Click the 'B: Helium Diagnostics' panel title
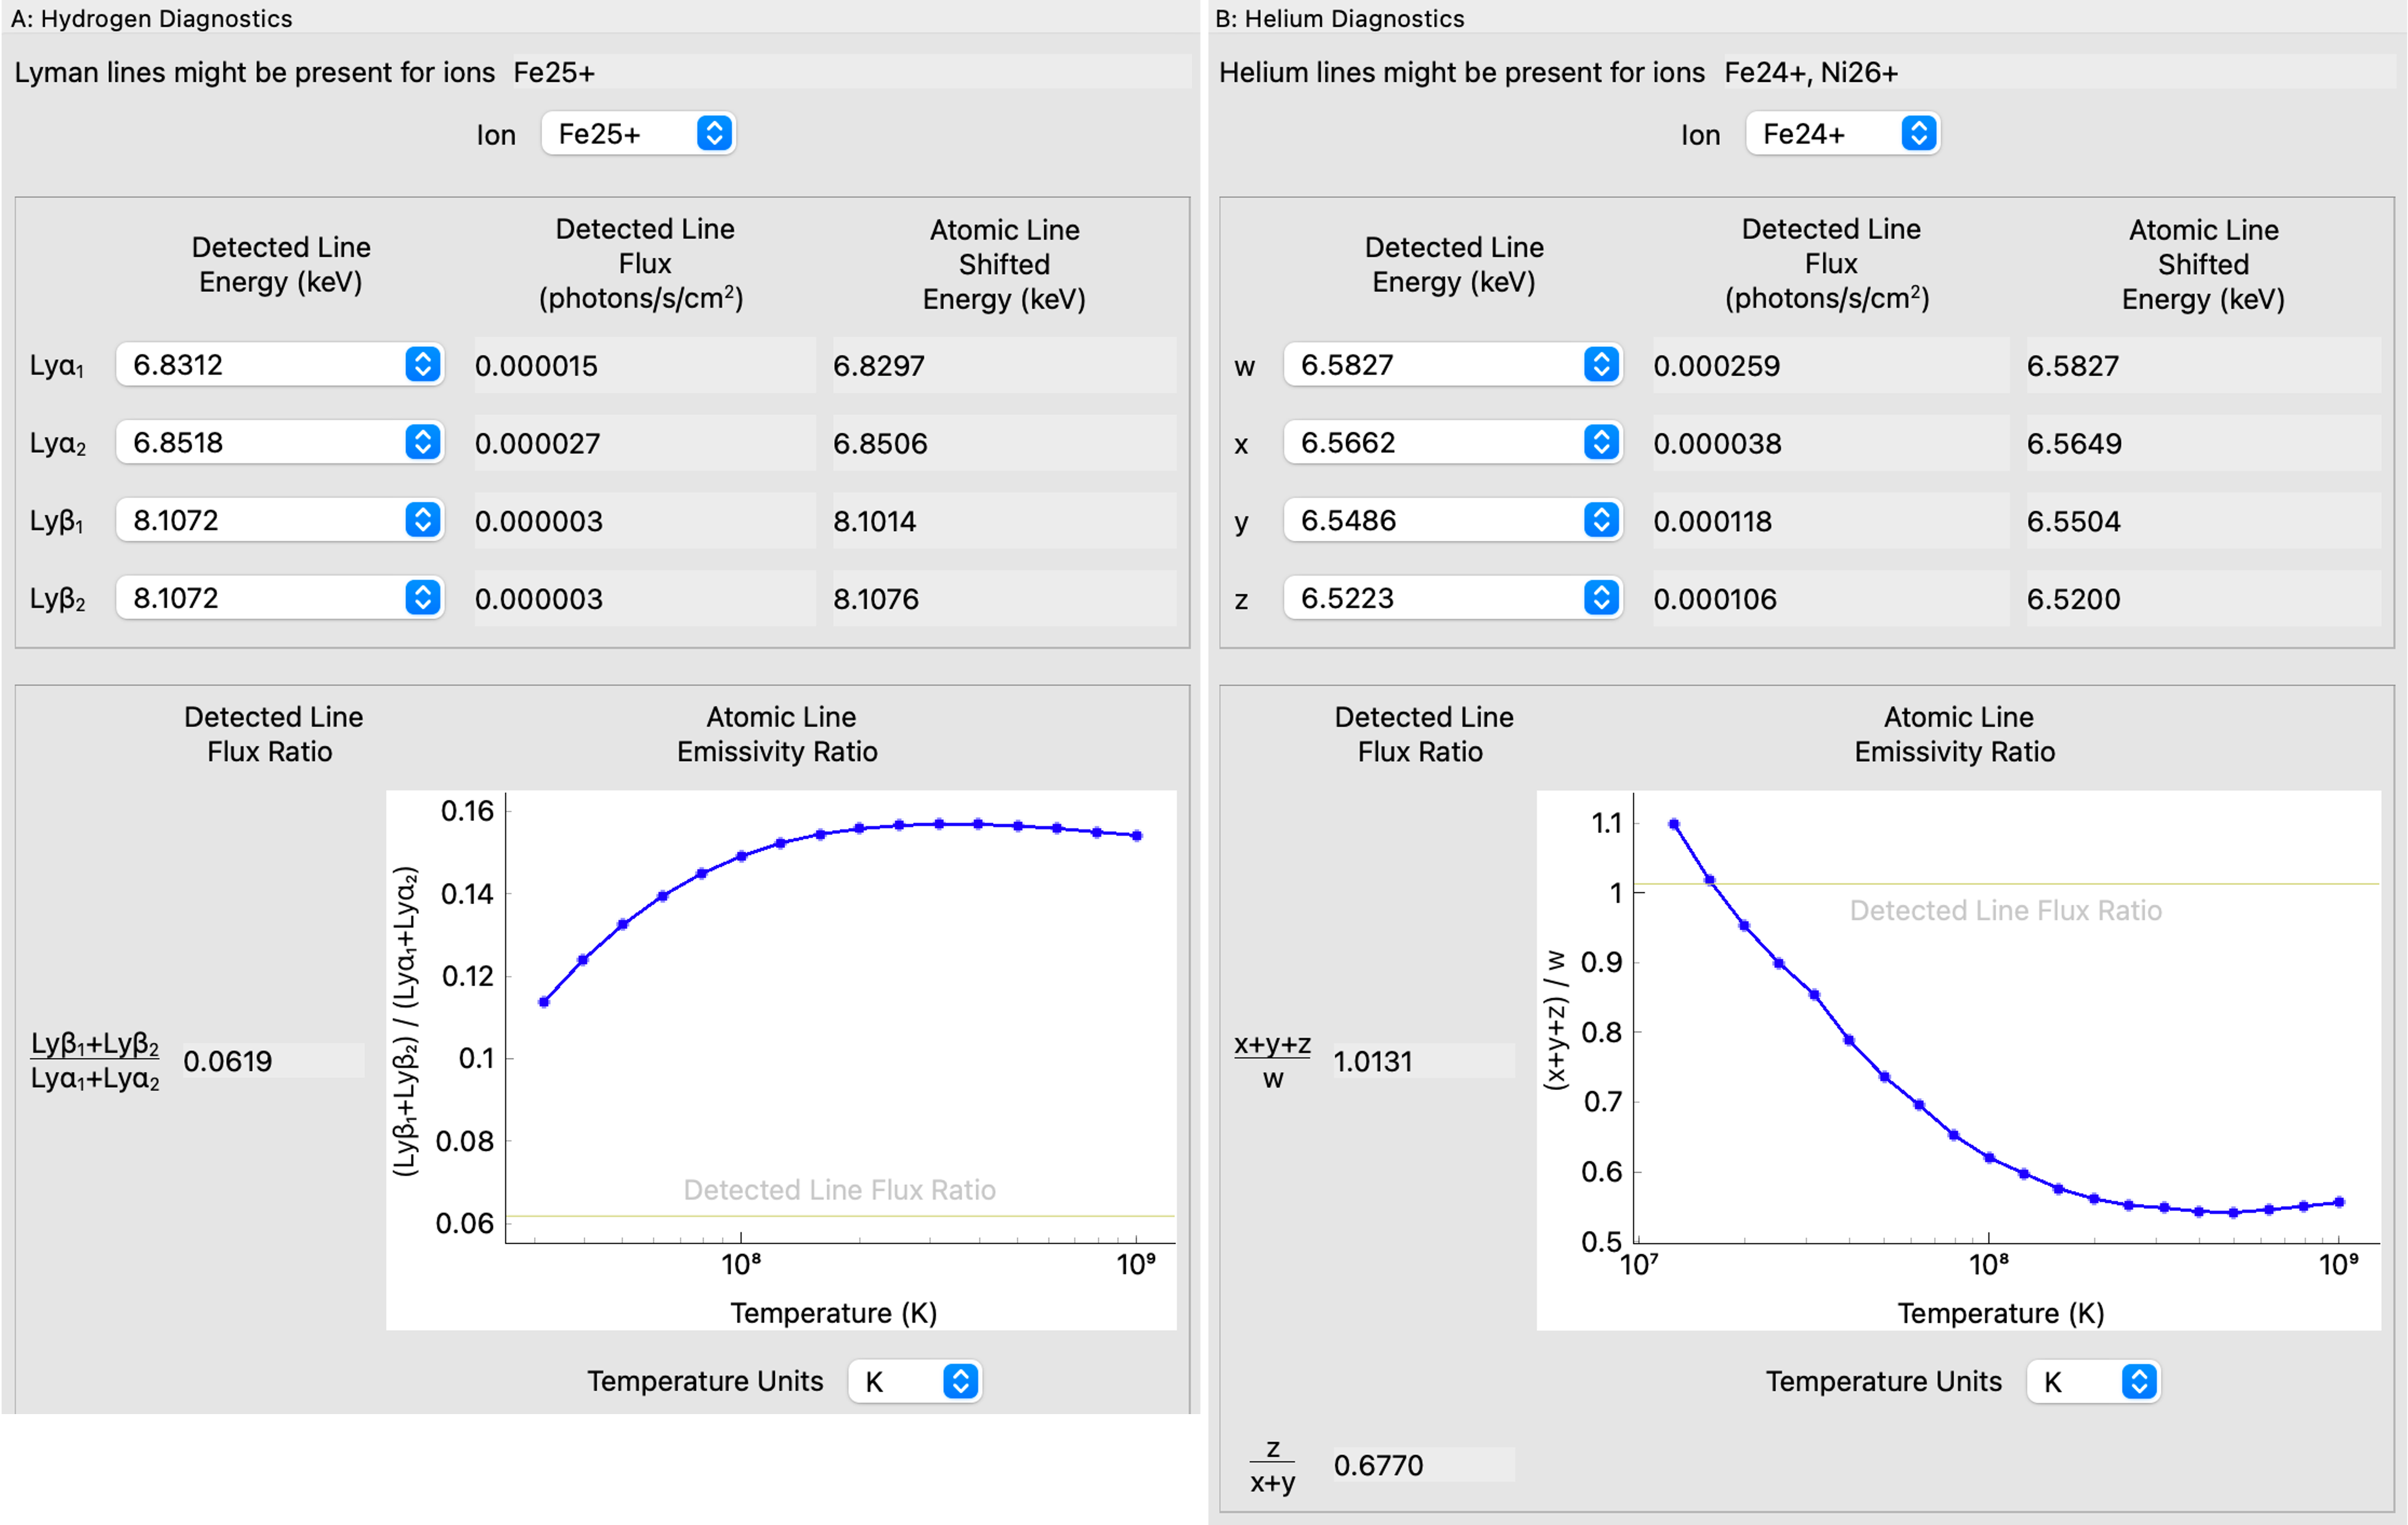Screen dimensions: 2408x1525 point(1339,18)
